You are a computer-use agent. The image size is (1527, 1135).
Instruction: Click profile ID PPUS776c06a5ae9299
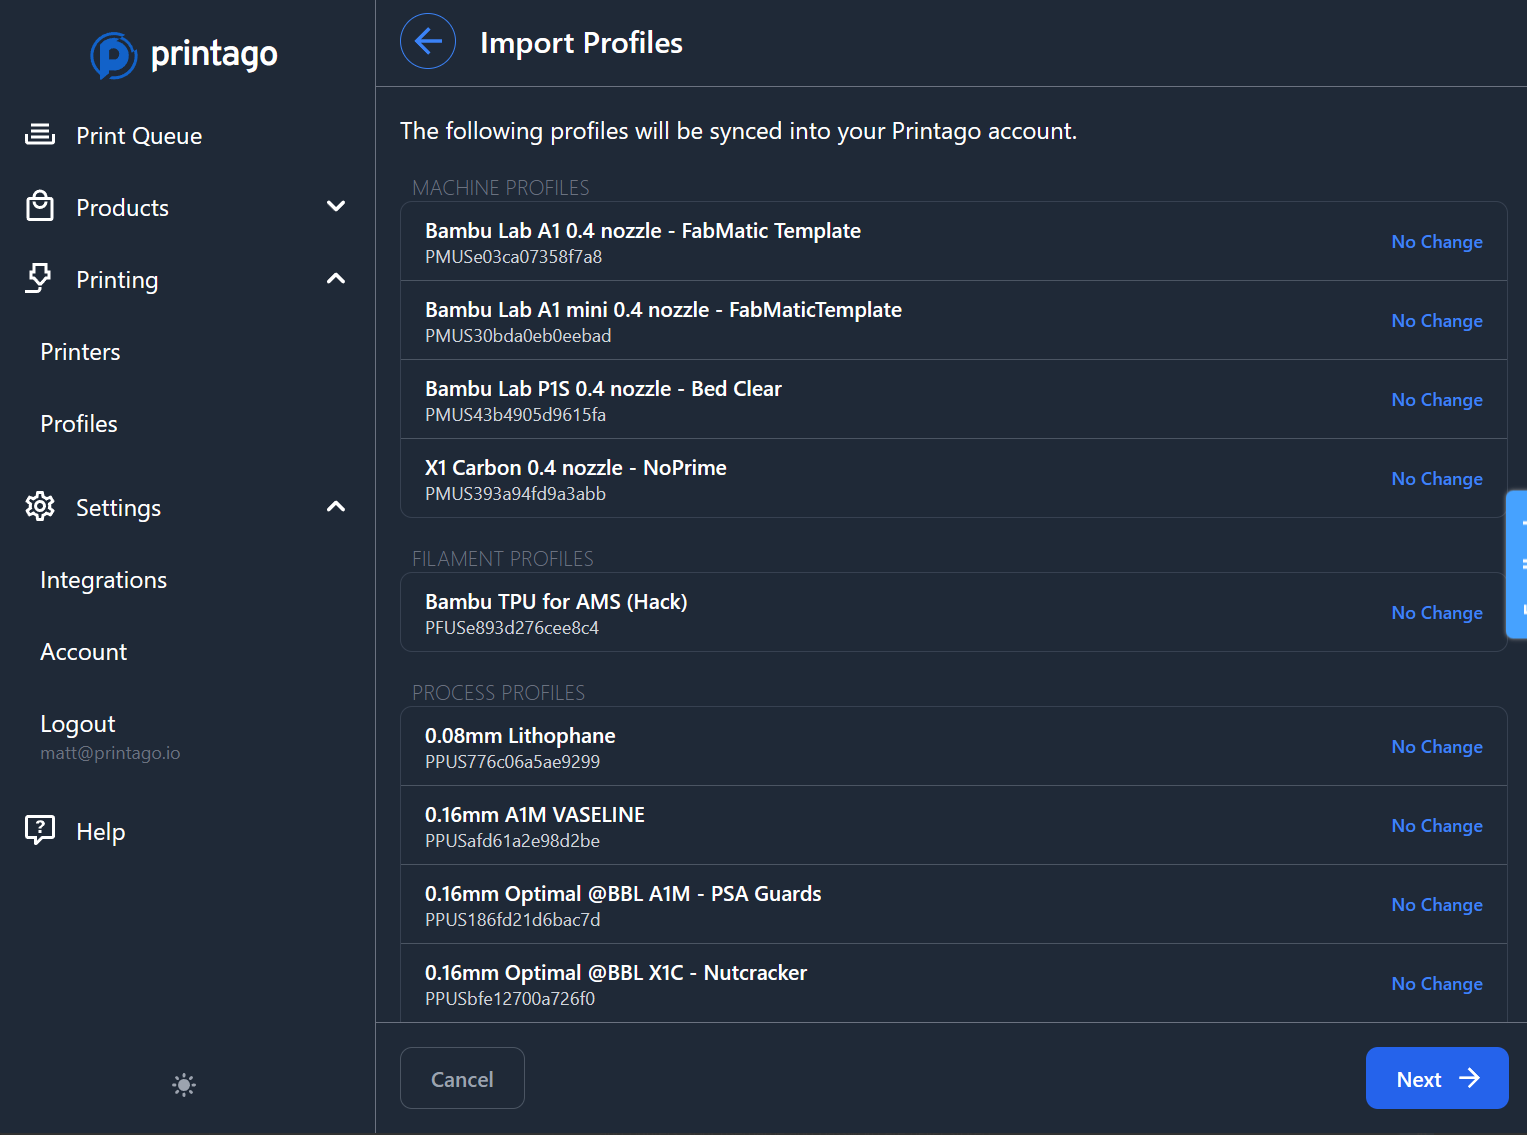click(512, 762)
